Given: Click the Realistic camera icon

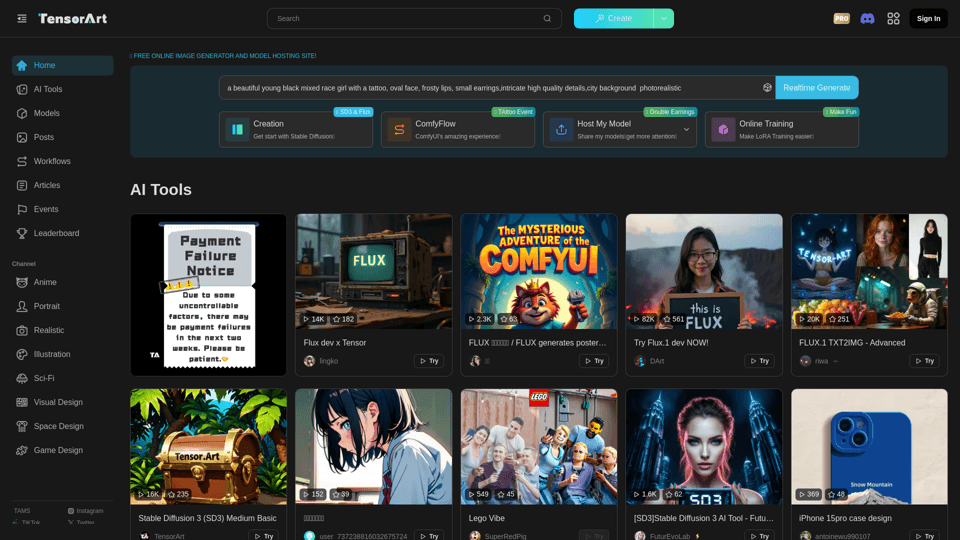Looking at the screenshot, I should pyautogui.click(x=22, y=330).
